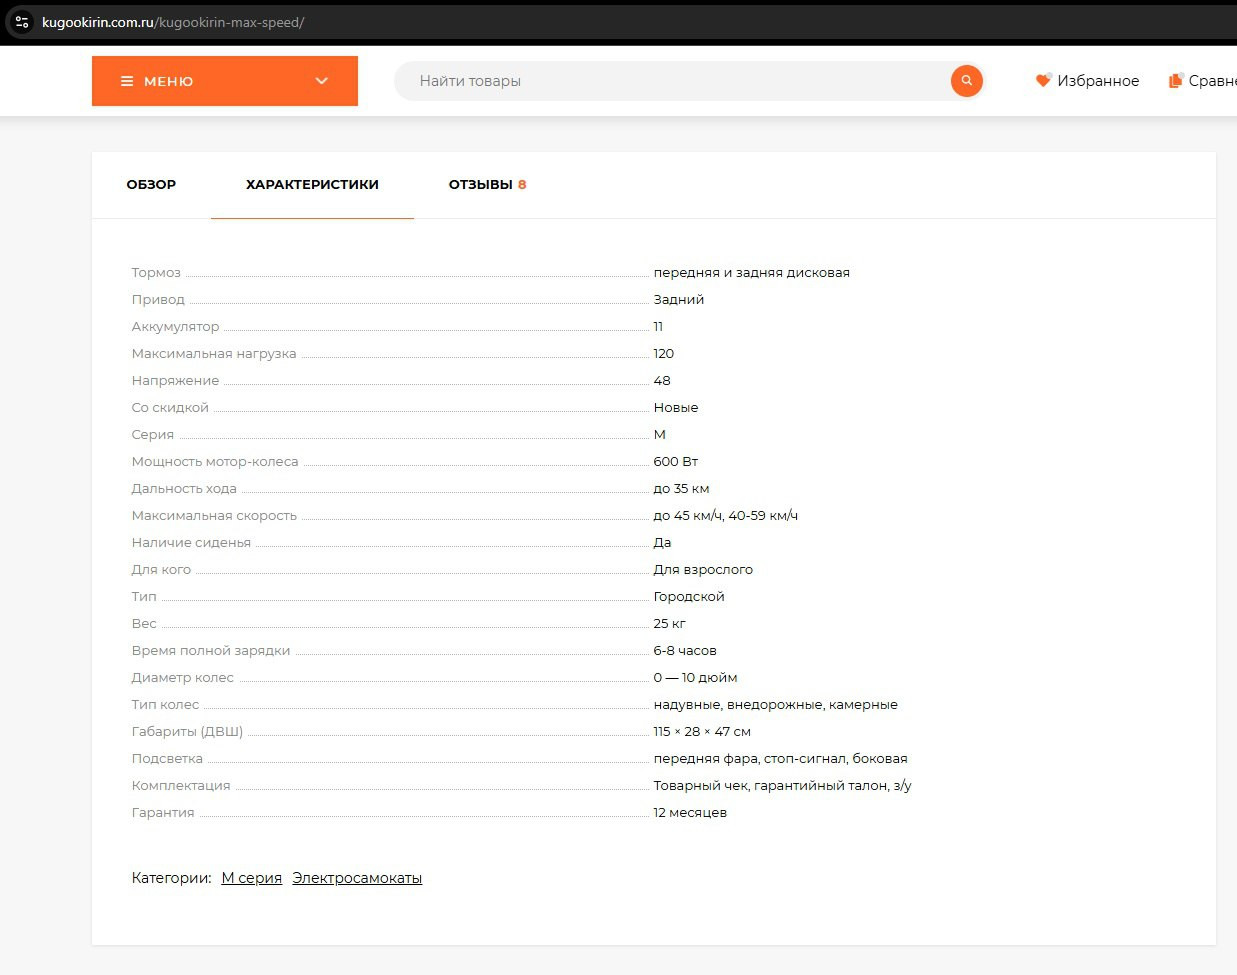Viewport: 1237px width, 975px height.
Task: Click the heart icon next to Избранное
Action: point(1043,81)
